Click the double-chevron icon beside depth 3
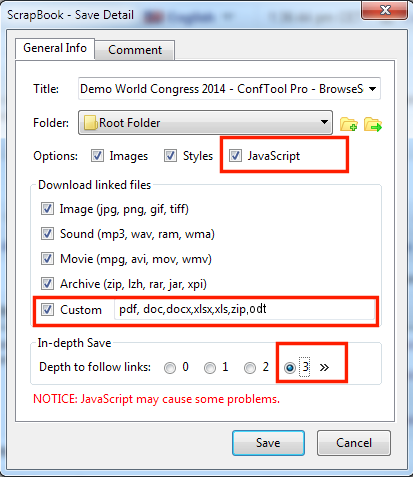Screen dimensions: 413x477 [x=324, y=367]
